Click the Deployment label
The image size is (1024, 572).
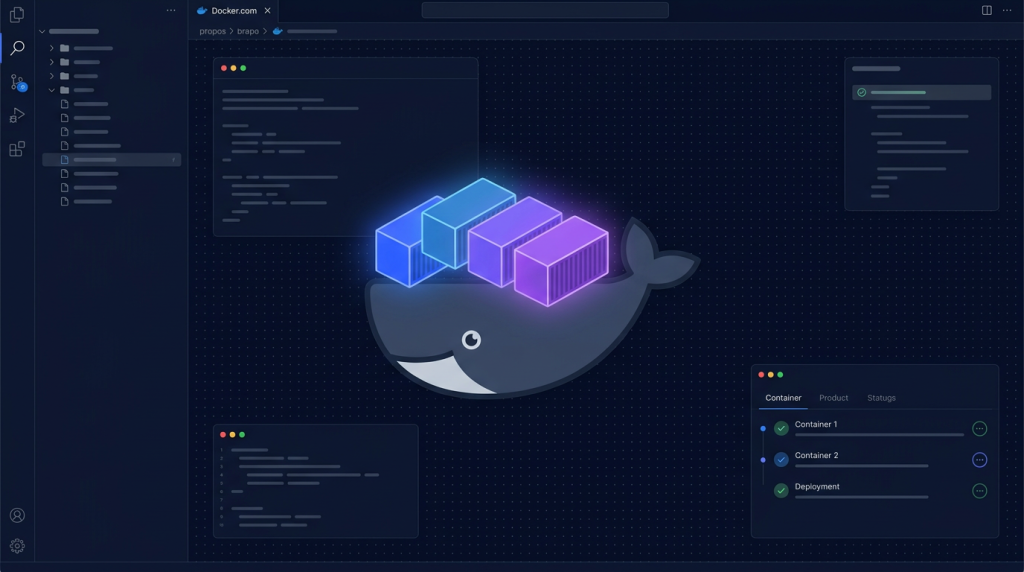click(x=817, y=486)
